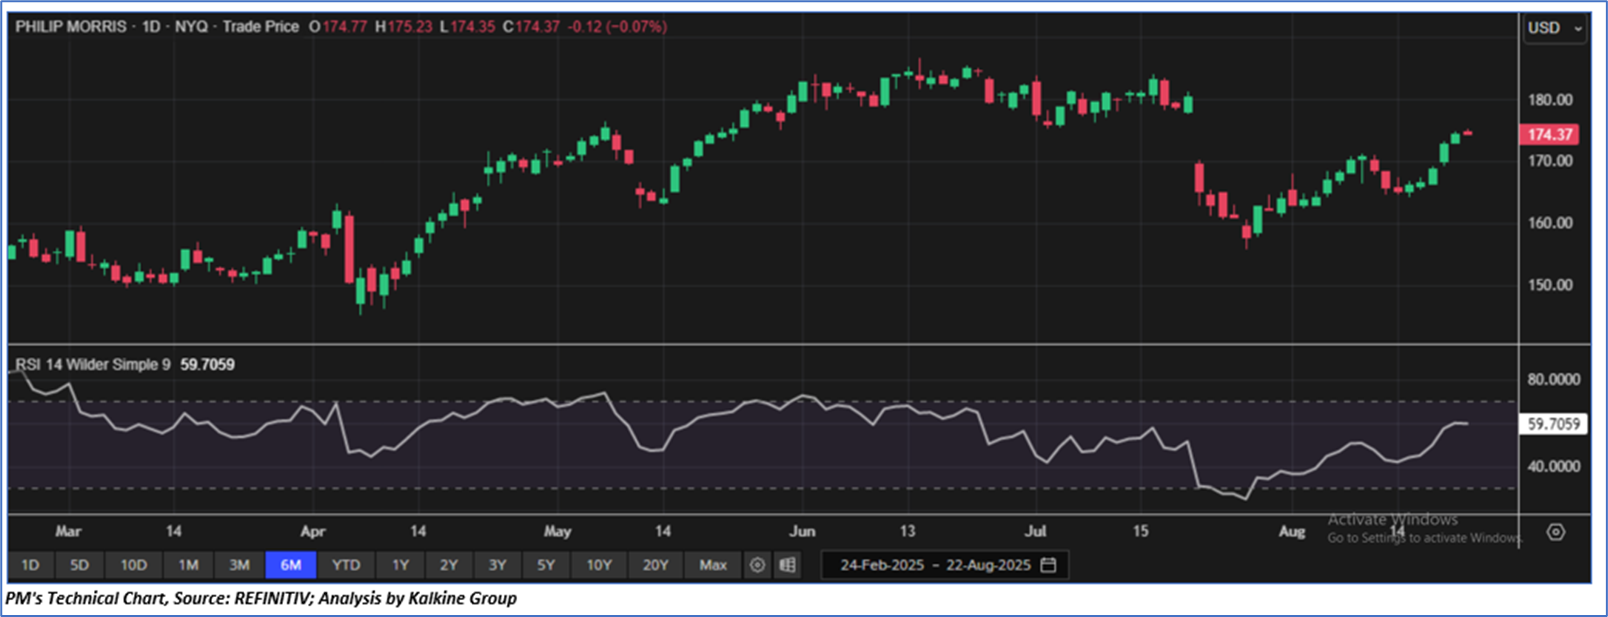Click the PHILIP MORRIS chart title
Screen dimensions: 1608x617
(71, 27)
